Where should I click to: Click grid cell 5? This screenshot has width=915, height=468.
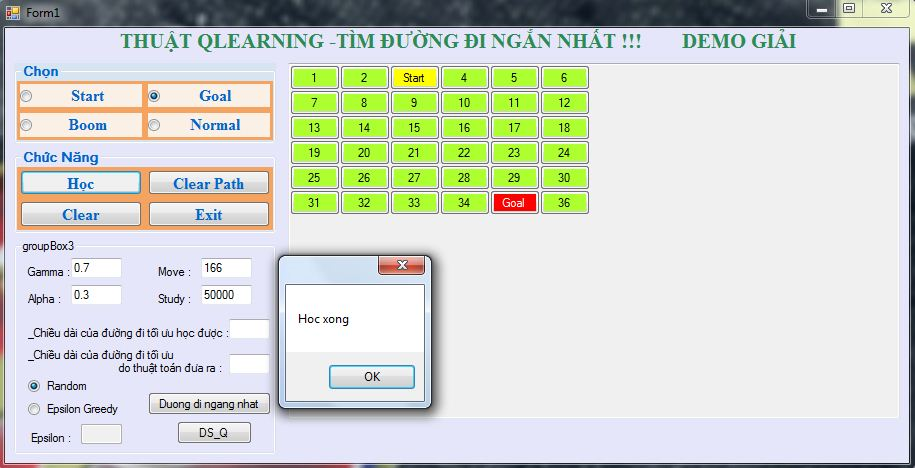coord(514,78)
